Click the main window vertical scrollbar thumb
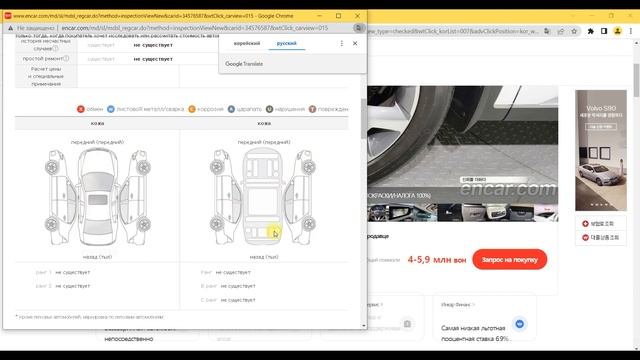 click(x=636, y=80)
